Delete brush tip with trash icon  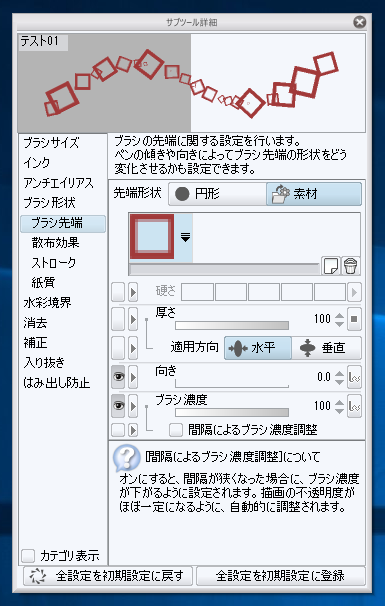tap(351, 266)
